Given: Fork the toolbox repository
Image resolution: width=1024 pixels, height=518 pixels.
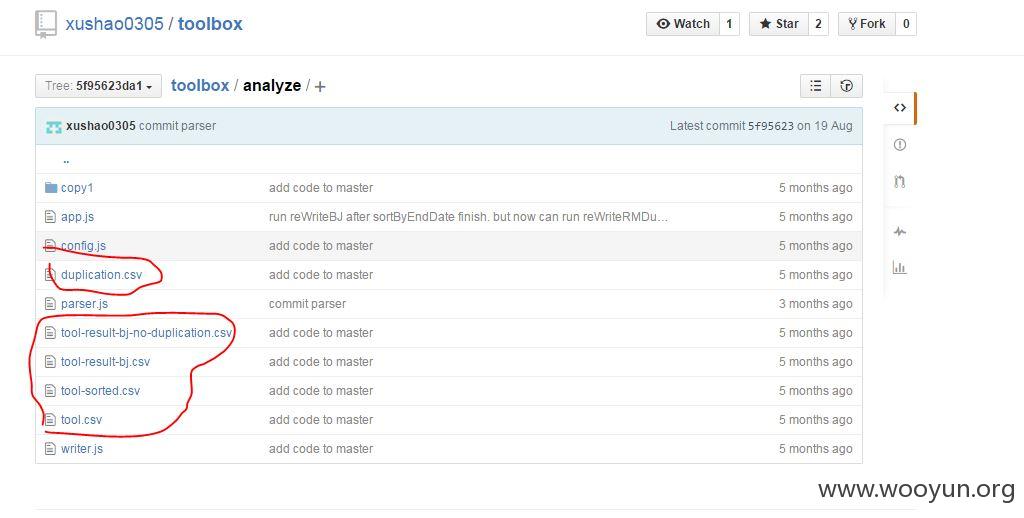Looking at the screenshot, I should [867, 24].
